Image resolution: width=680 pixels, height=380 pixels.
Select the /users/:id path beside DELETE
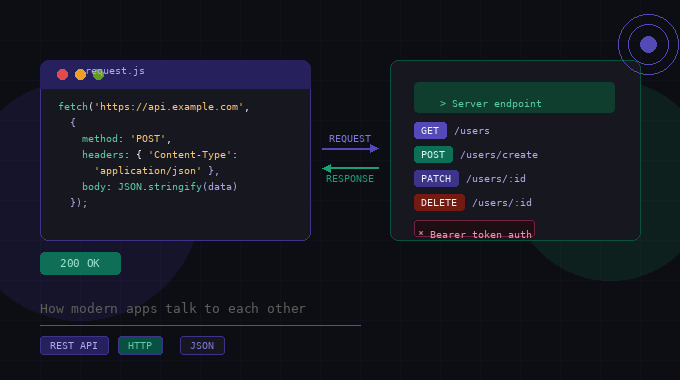tap(502, 203)
